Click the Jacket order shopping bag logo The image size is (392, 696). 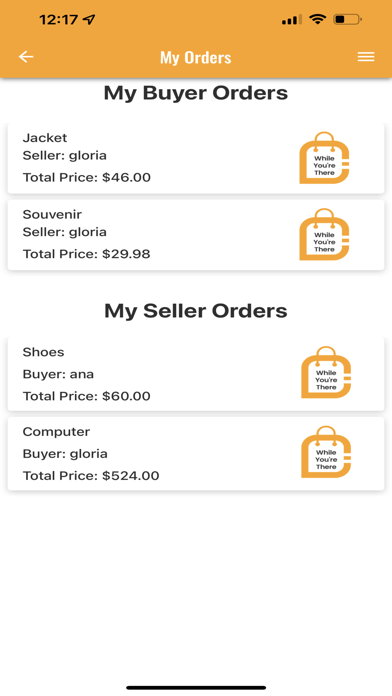325,158
